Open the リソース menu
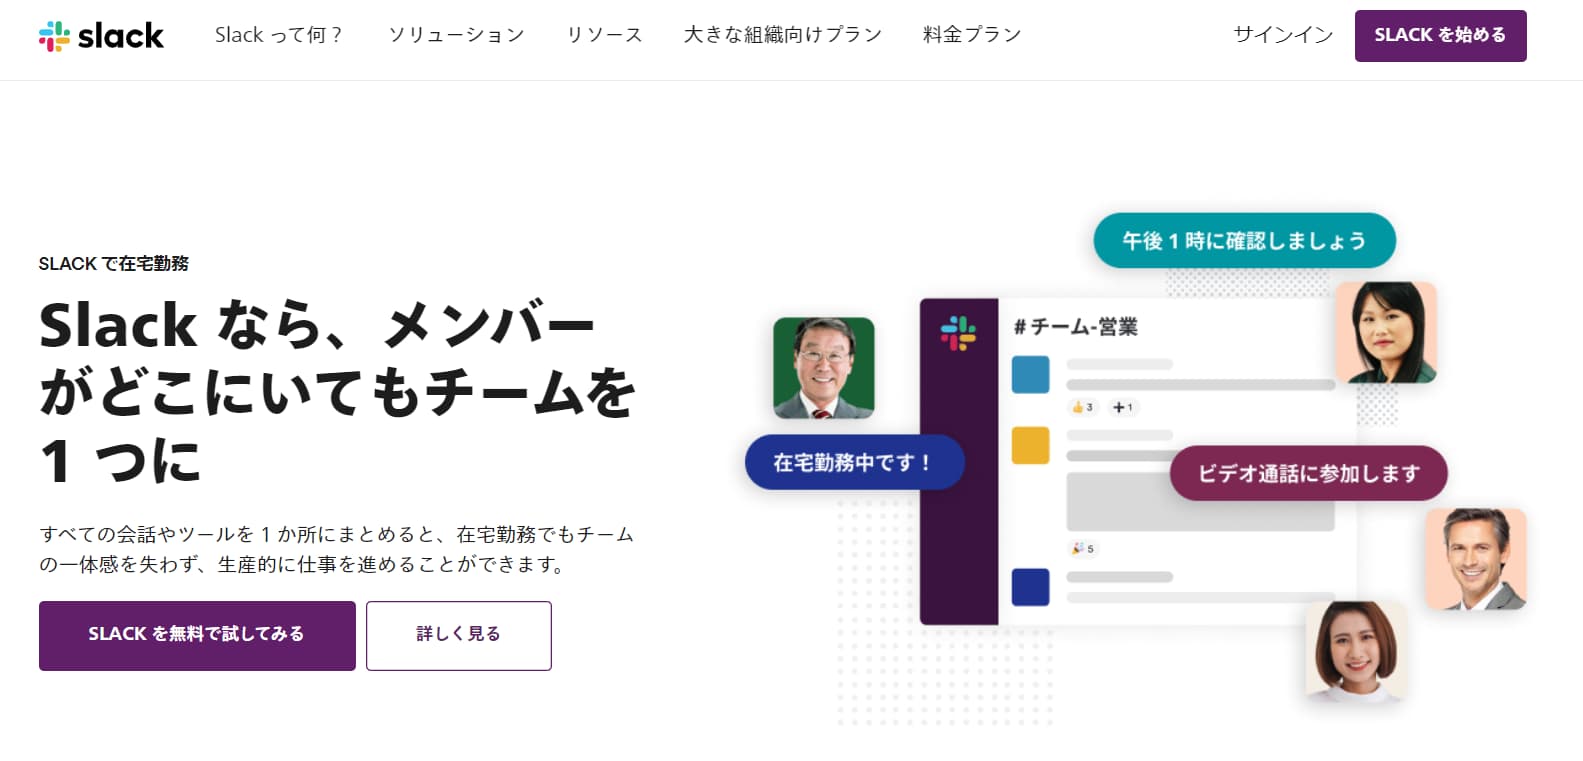The width and height of the screenshot is (1583, 761). pyautogui.click(x=604, y=35)
